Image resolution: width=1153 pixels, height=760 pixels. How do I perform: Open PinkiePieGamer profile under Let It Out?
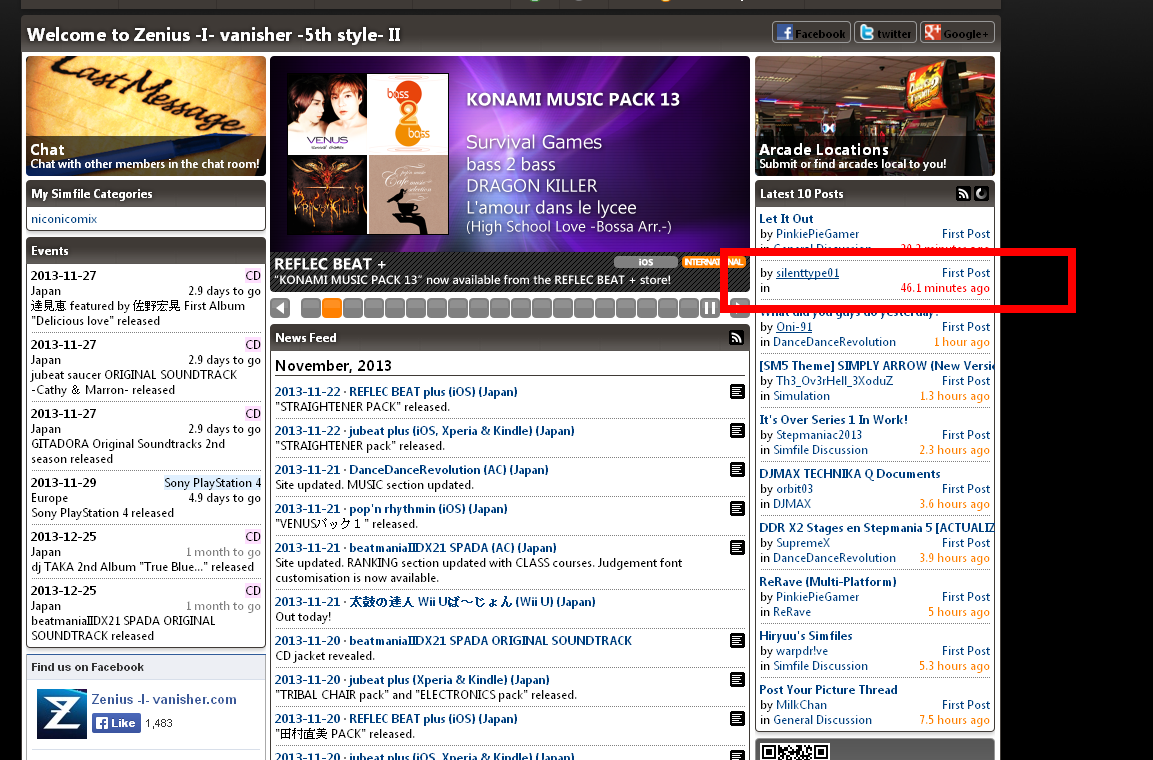[817, 234]
